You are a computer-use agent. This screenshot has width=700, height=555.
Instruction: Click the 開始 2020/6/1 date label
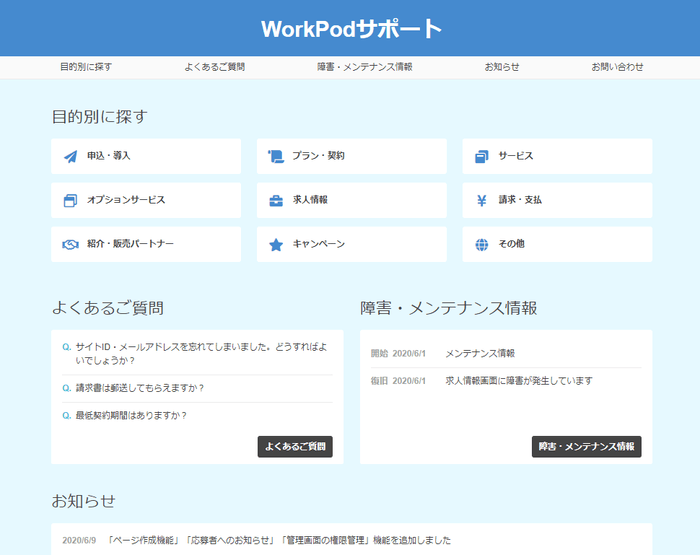click(398, 354)
